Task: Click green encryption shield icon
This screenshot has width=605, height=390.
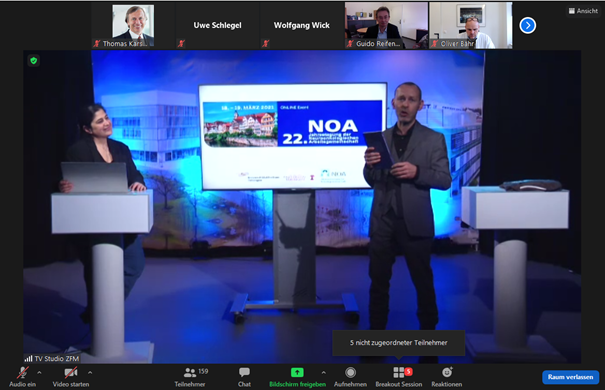Action: (x=34, y=61)
